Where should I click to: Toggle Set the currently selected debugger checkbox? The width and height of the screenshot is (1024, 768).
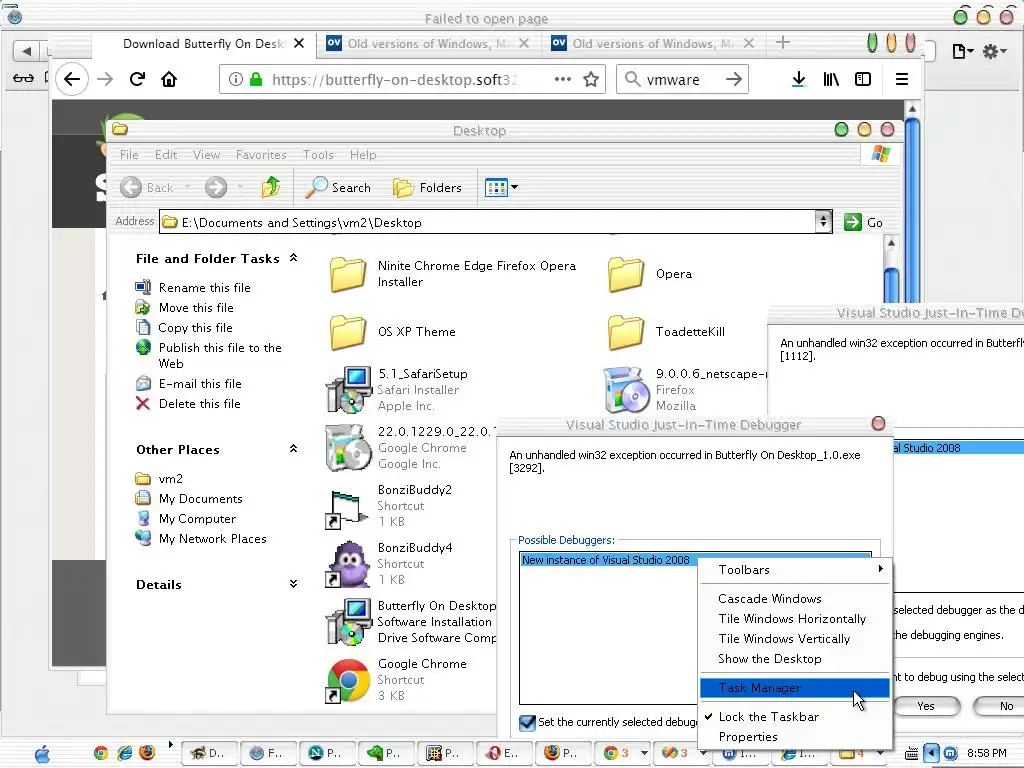527,722
